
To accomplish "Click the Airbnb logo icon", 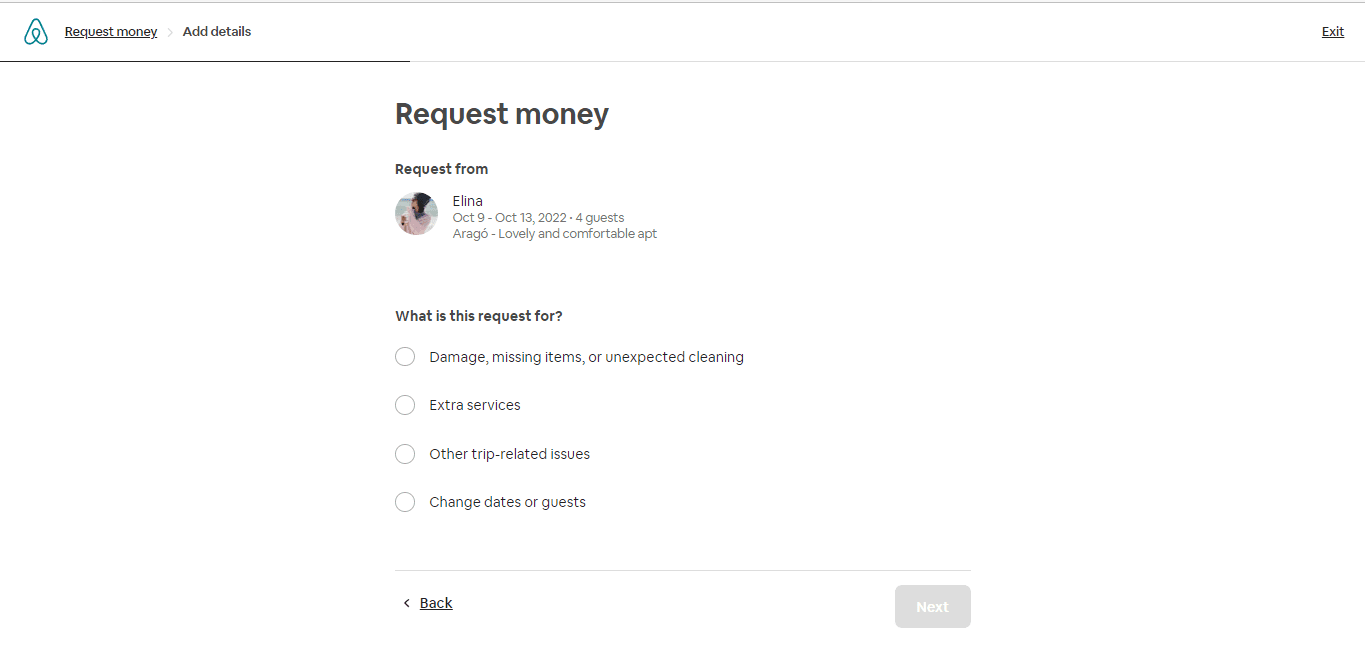I will (x=36, y=31).
